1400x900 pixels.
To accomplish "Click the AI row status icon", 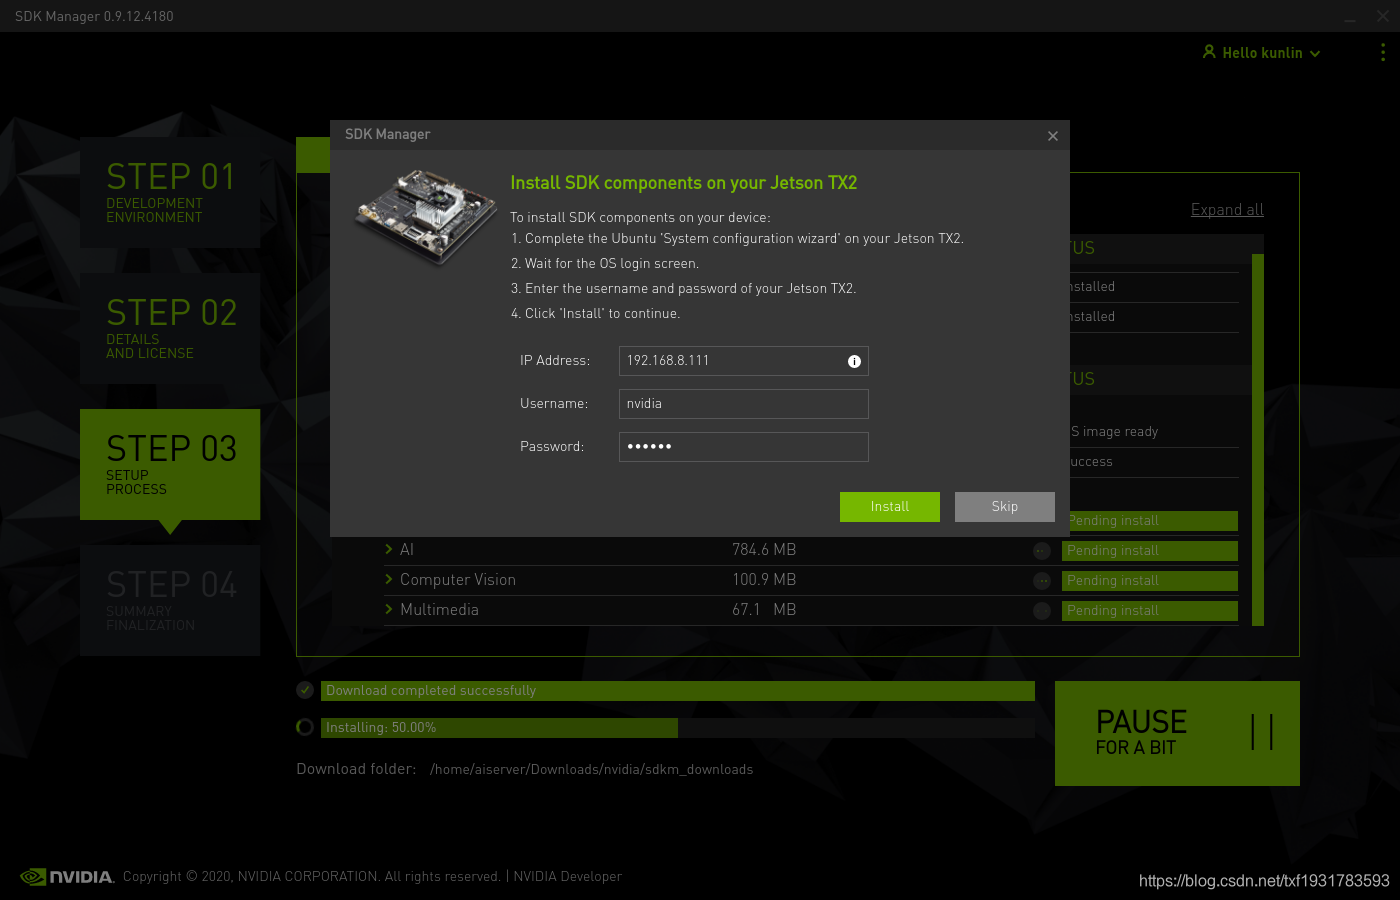I will 1042,551.
